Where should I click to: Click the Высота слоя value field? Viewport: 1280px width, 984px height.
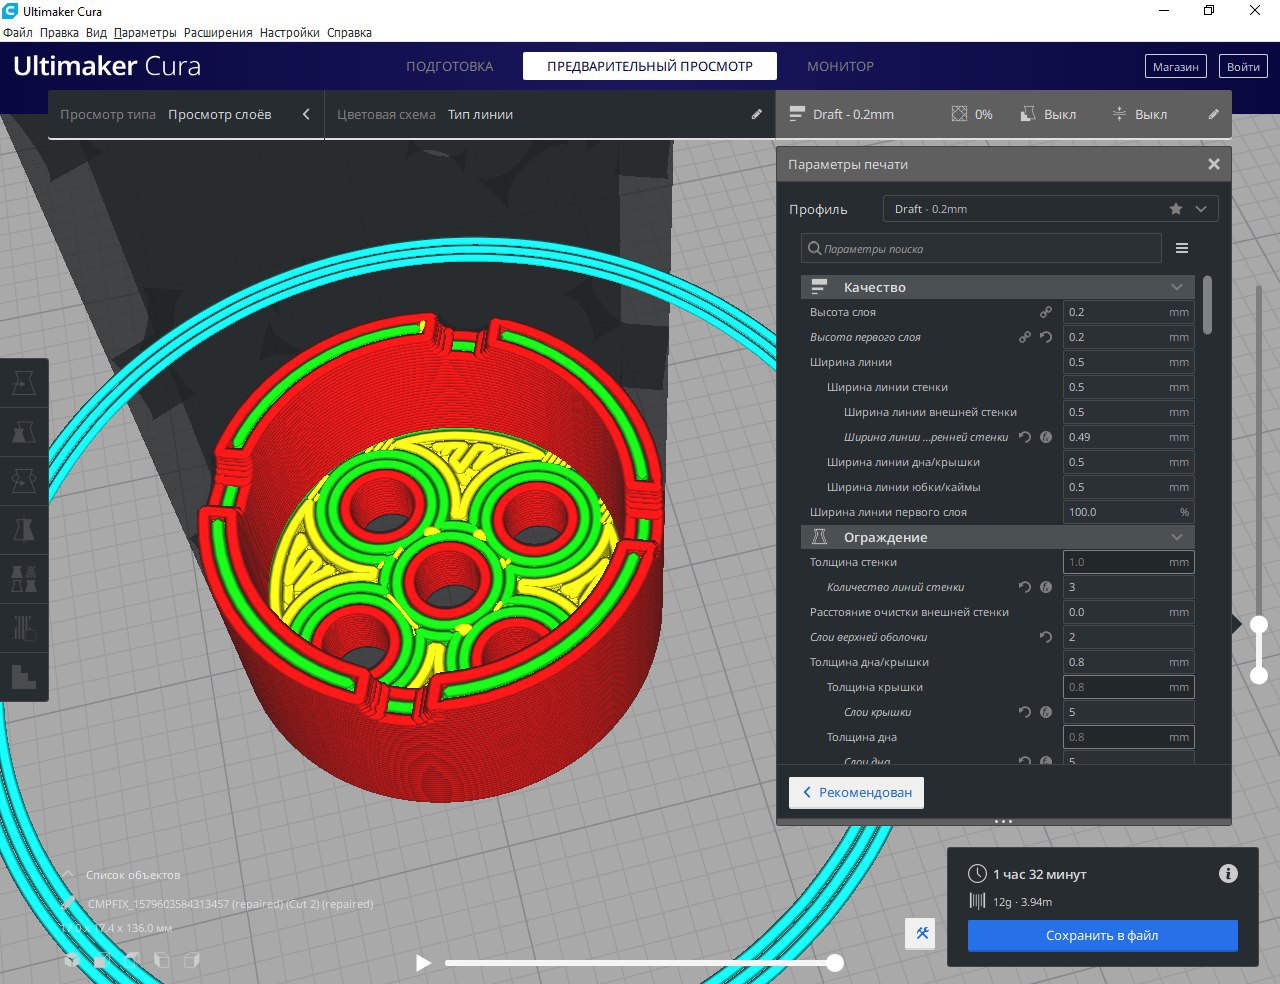(1129, 312)
